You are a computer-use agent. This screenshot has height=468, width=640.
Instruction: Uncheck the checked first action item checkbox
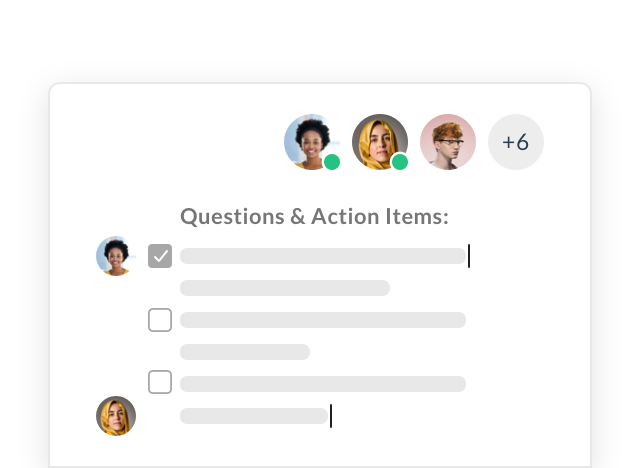160,256
